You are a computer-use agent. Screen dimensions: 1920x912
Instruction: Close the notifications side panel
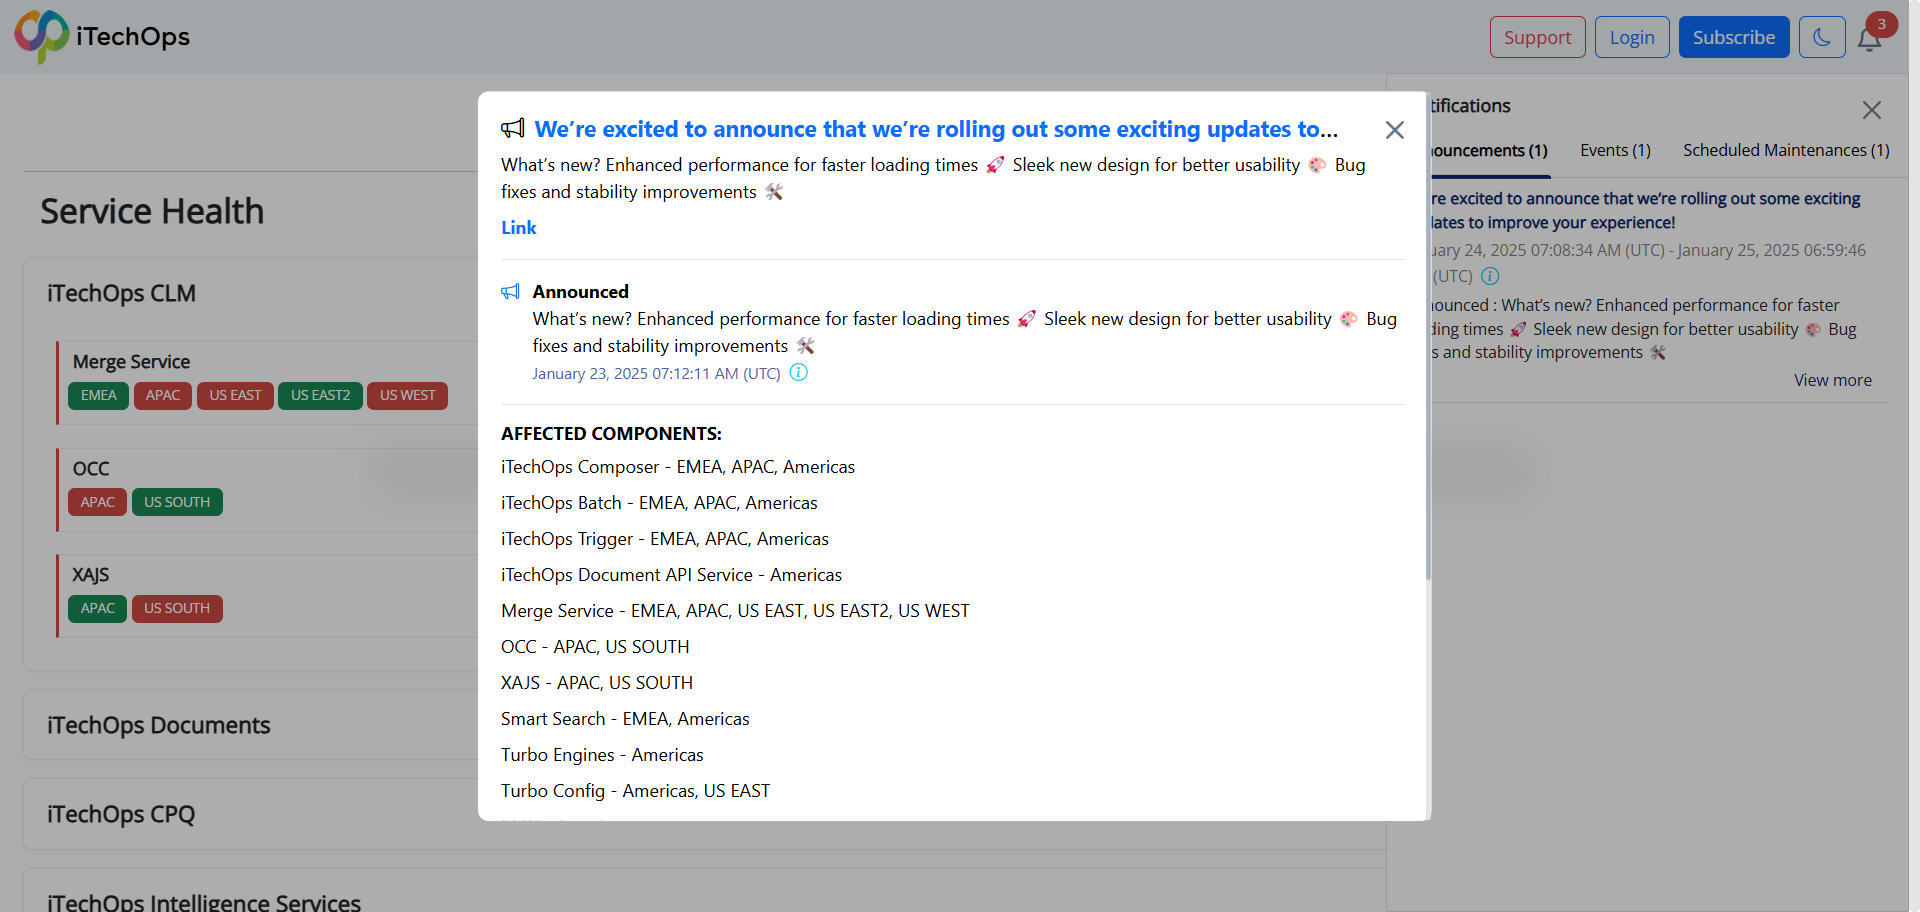(x=1872, y=110)
